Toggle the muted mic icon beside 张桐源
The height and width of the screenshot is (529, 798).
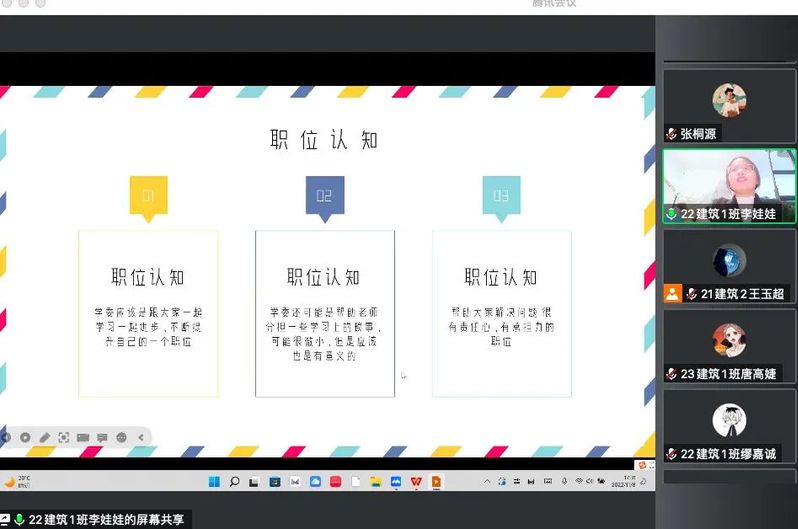click(x=672, y=134)
